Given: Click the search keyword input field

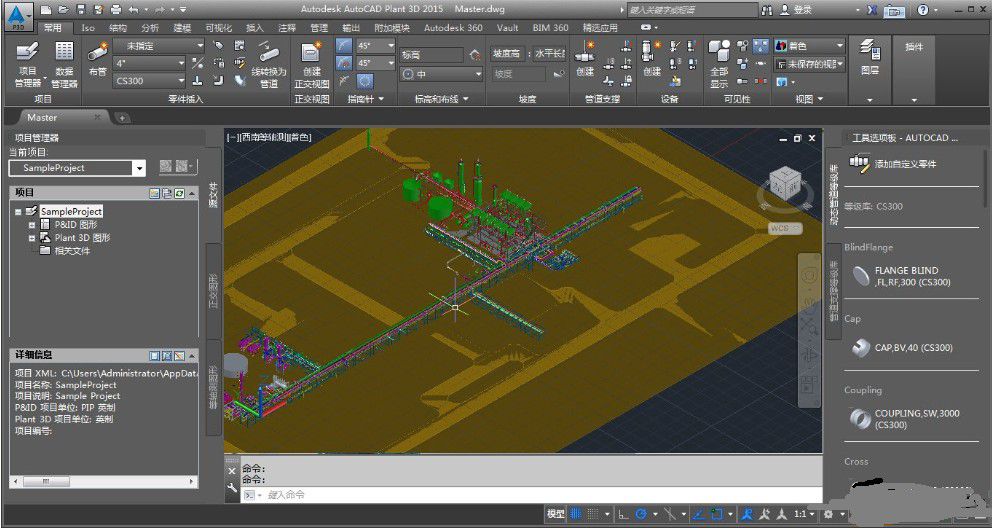Looking at the screenshot, I should 691,10.
